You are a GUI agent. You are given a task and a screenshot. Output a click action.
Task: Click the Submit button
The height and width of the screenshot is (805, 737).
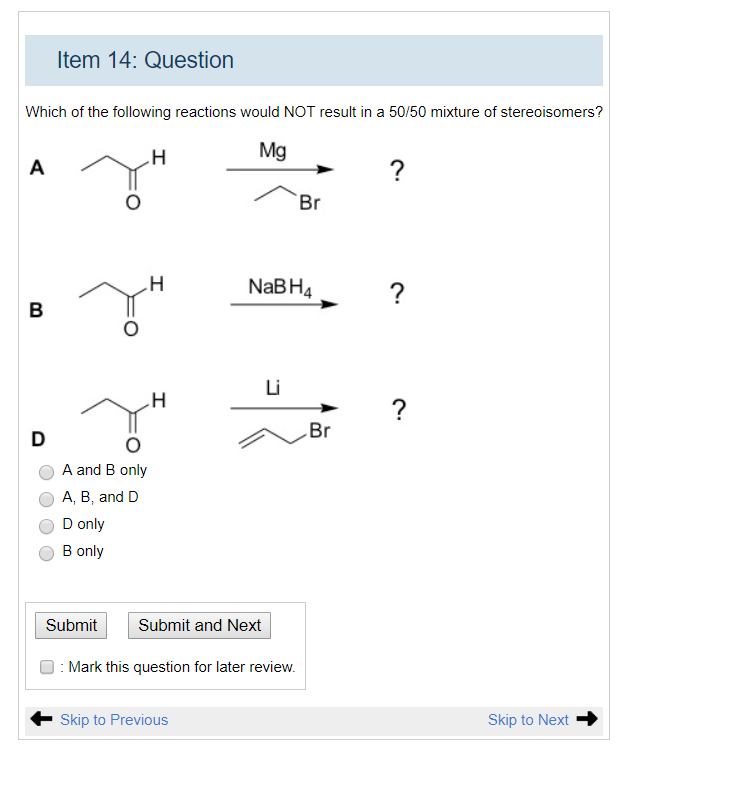point(70,625)
